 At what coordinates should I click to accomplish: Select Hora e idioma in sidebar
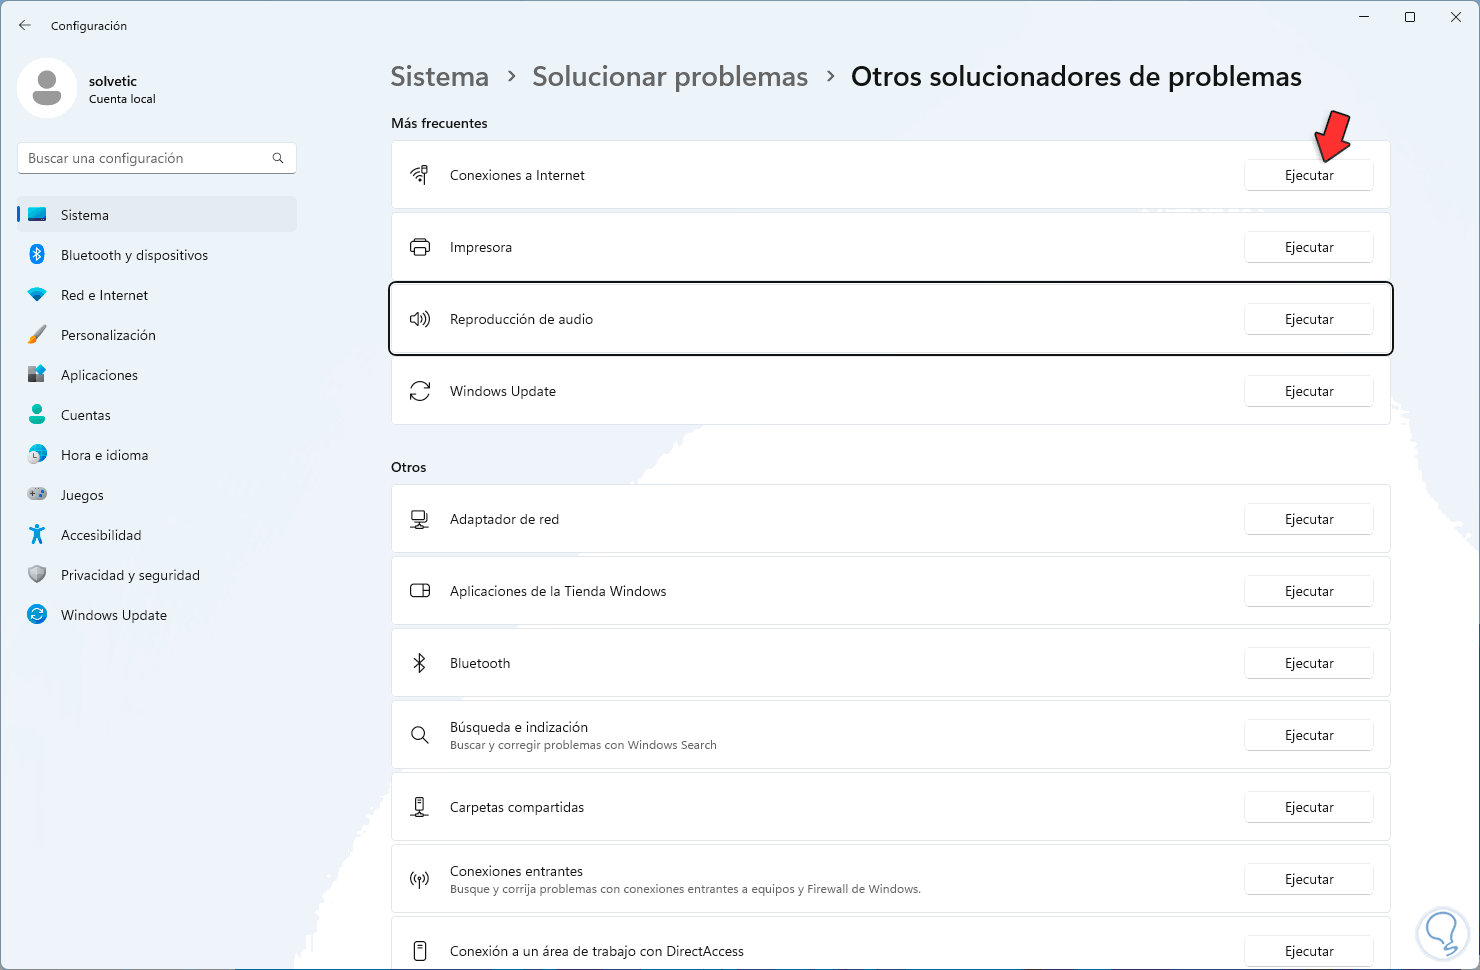coord(104,455)
